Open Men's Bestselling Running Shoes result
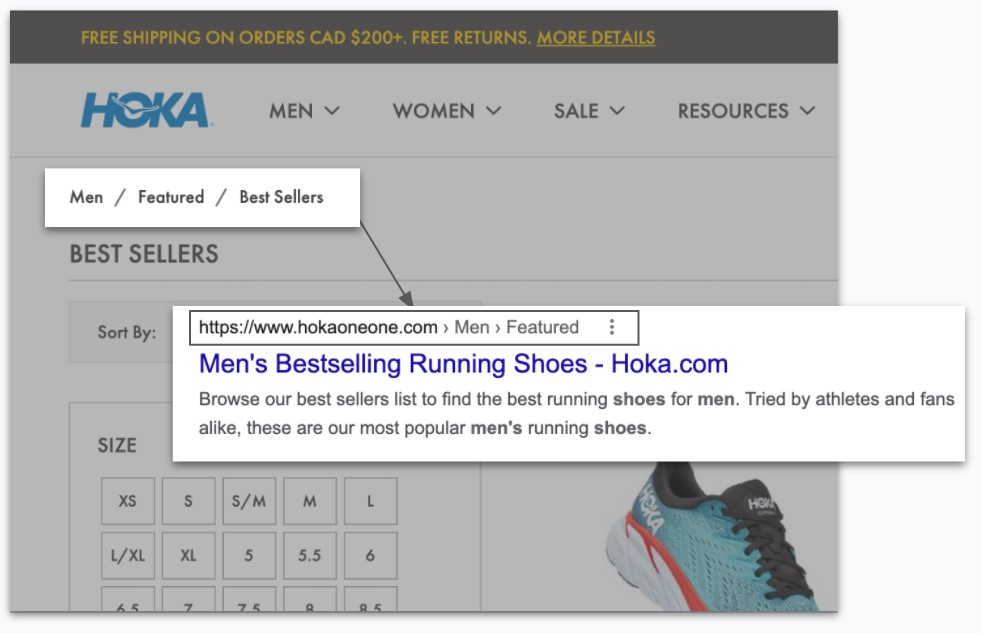Image resolution: width=981 pixels, height=633 pixels. click(463, 363)
